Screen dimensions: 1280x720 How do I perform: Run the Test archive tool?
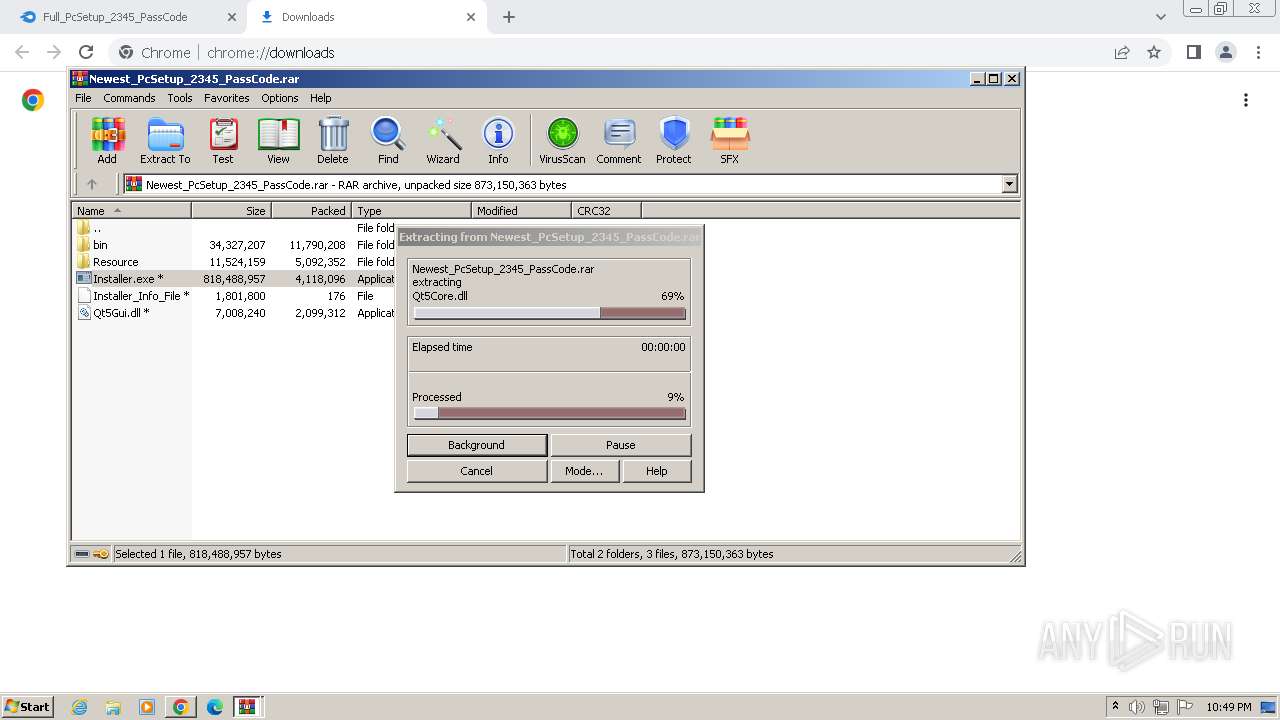(x=223, y=140)
